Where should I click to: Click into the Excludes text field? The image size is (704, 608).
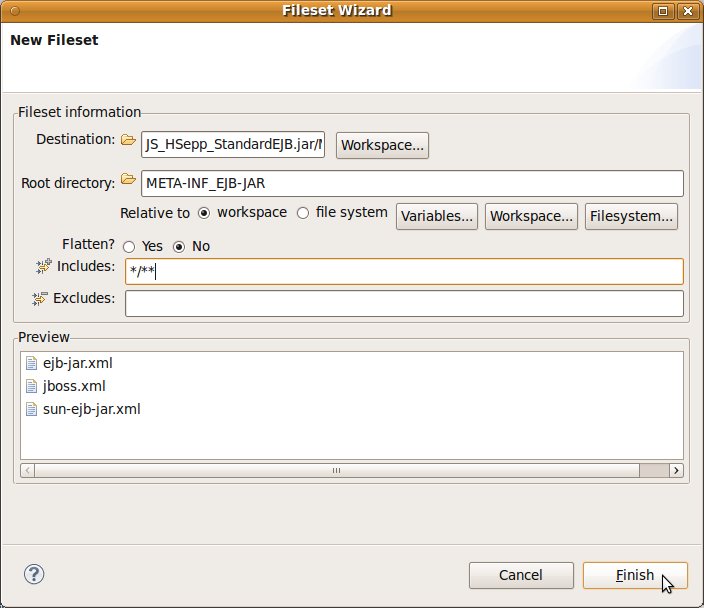(404, 303)
